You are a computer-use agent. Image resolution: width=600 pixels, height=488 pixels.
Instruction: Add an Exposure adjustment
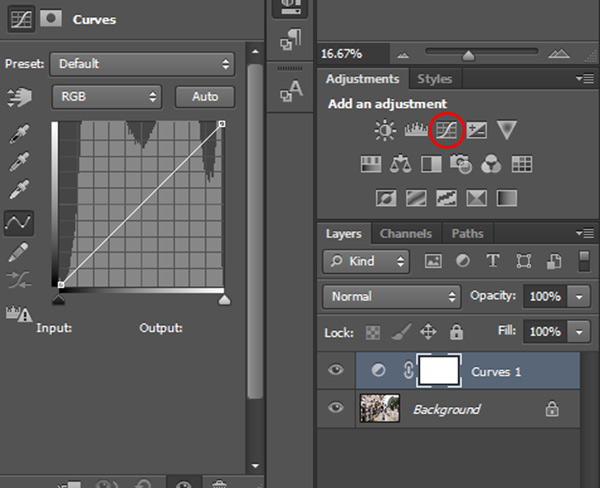(476, 130)
